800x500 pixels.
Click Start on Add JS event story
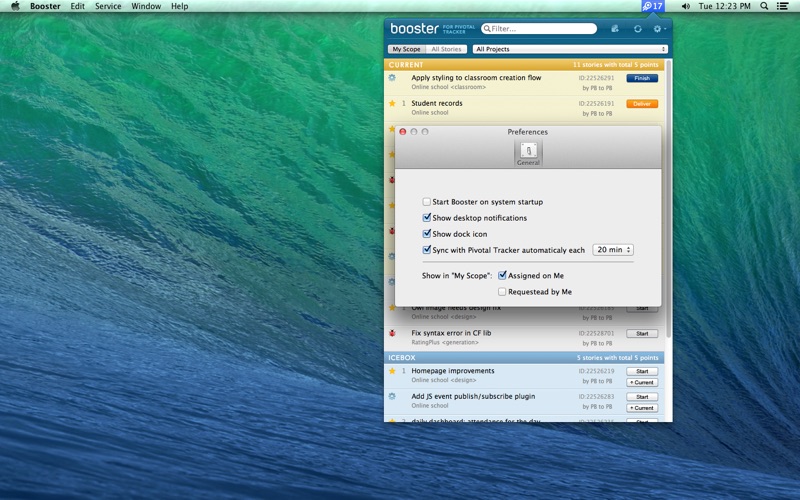(642, 397)
